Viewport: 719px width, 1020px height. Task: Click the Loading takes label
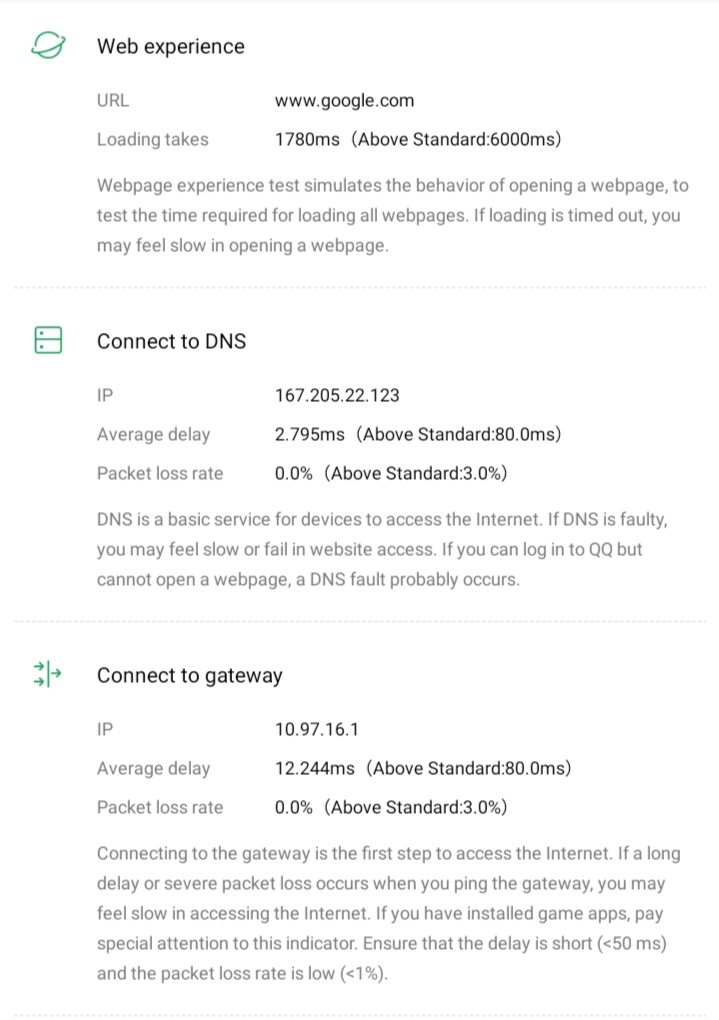pyautogui.click(x=152, y=139)
